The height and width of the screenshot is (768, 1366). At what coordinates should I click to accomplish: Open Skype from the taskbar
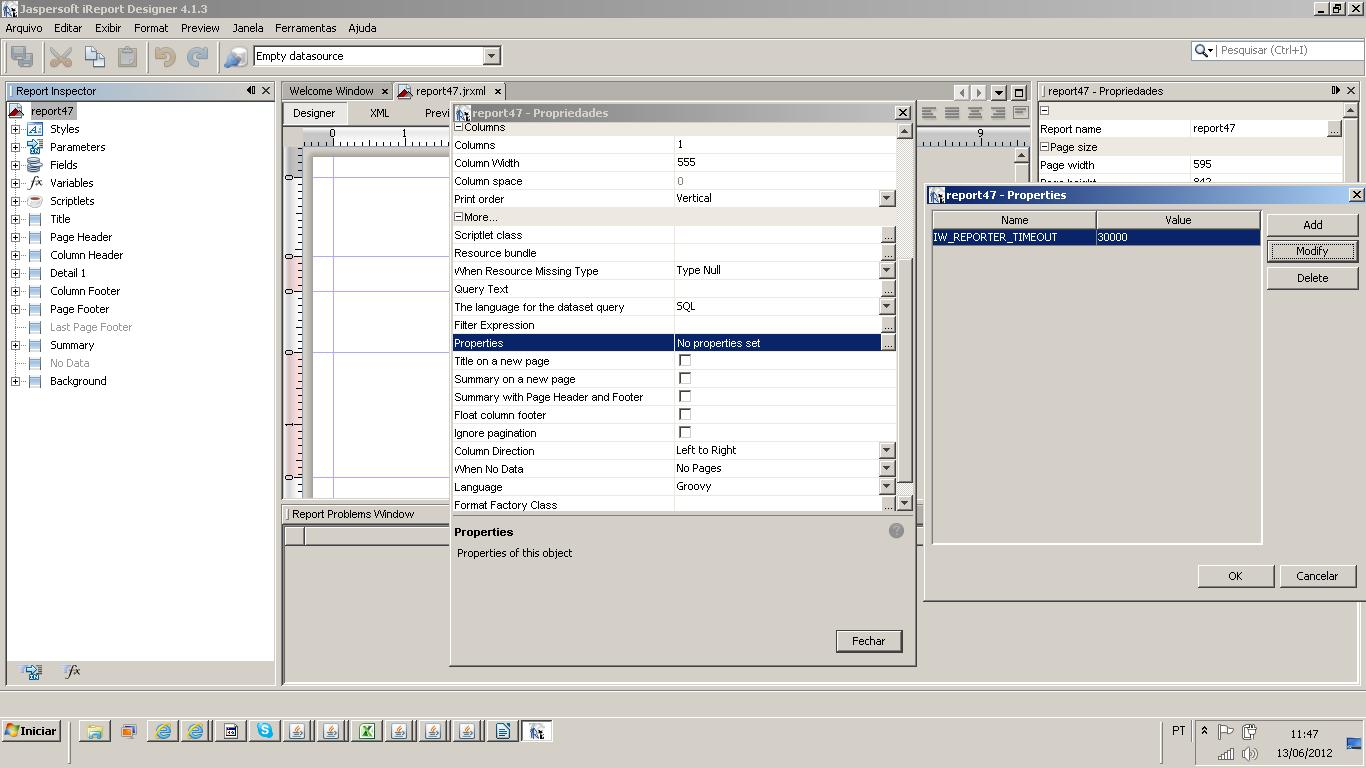[x=264, y=731]
